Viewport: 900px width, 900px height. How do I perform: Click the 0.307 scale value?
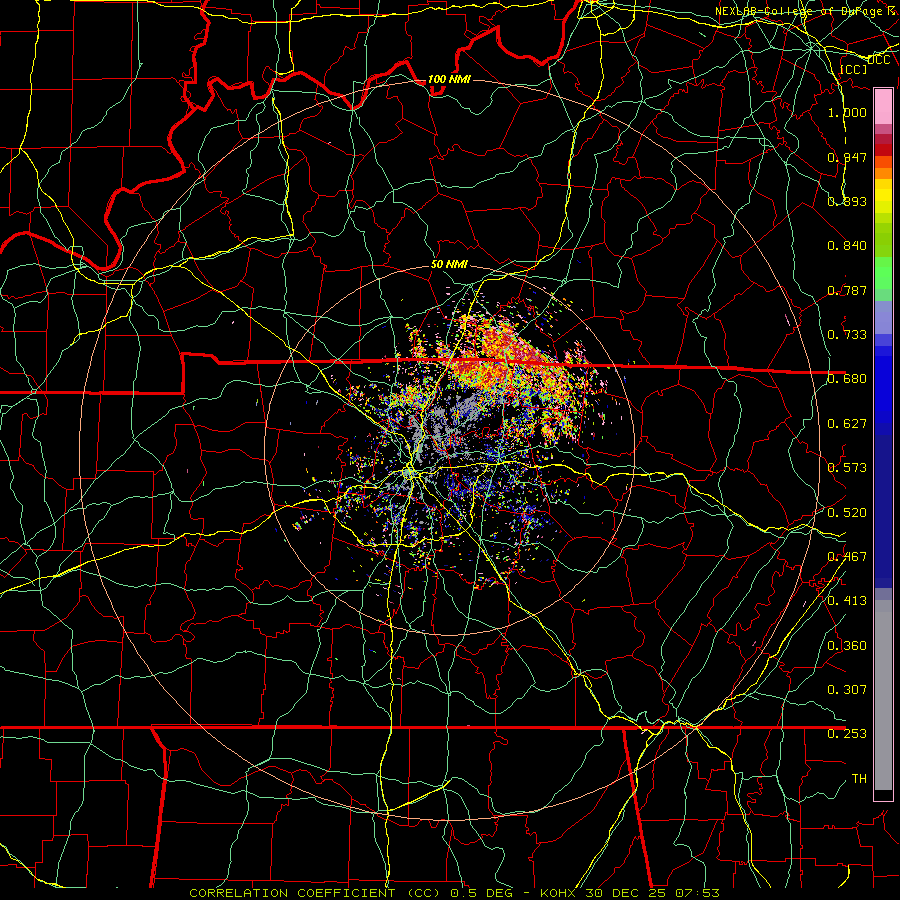847,690
